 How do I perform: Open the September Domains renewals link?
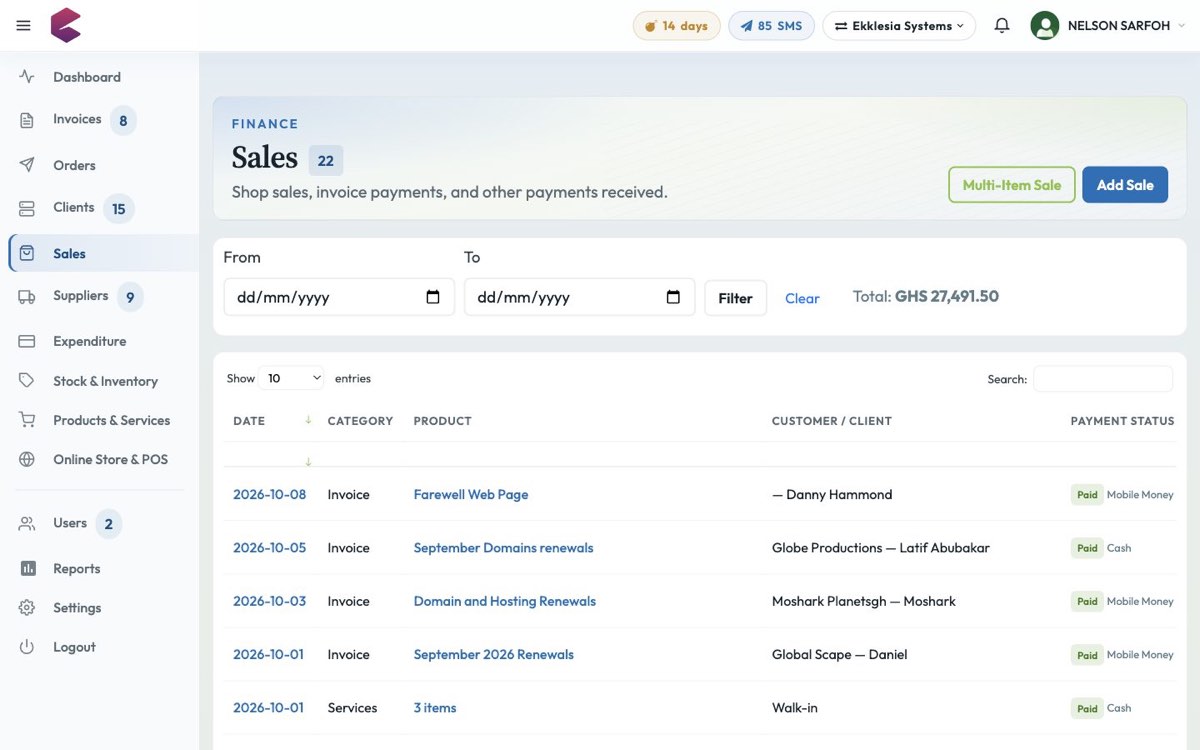(x=504, y=548)
